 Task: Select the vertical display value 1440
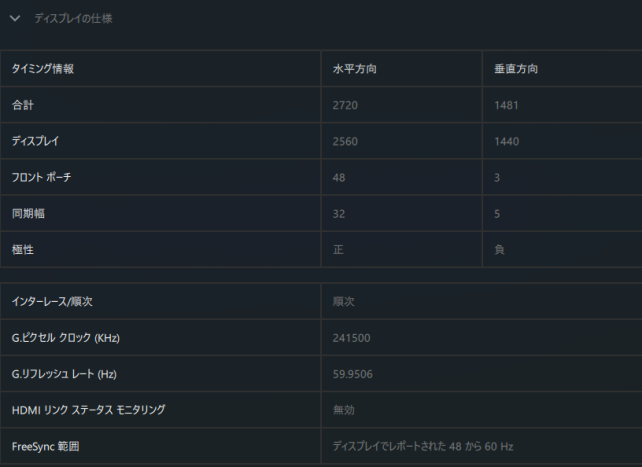(506, 141)
